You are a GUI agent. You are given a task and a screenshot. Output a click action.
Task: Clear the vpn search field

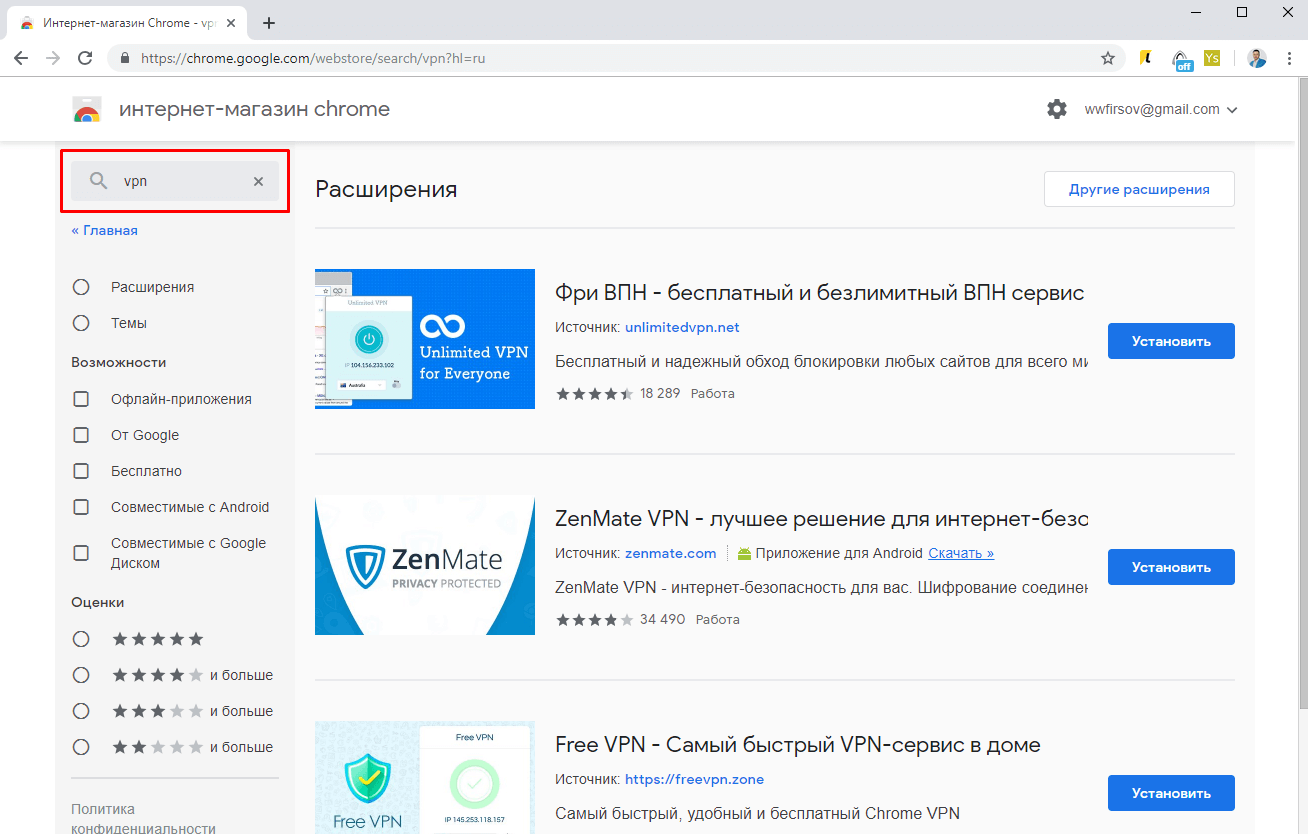[x=258, y=181]
